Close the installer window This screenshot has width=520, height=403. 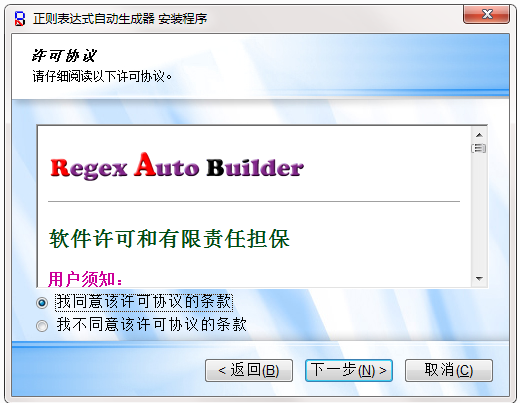click(x=486, y=14)
